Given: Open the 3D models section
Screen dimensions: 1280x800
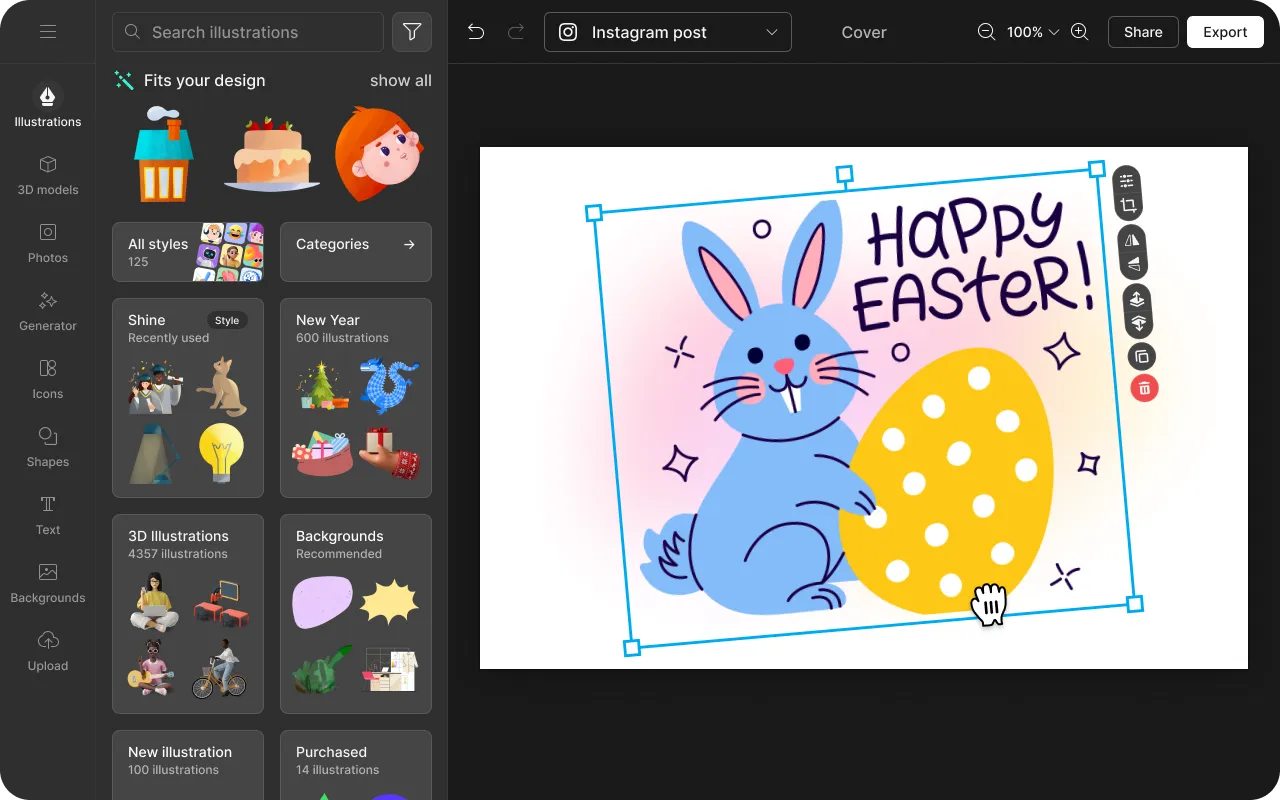Looking at the screenshot, I should pyautogui.click(x=47, y=174).
